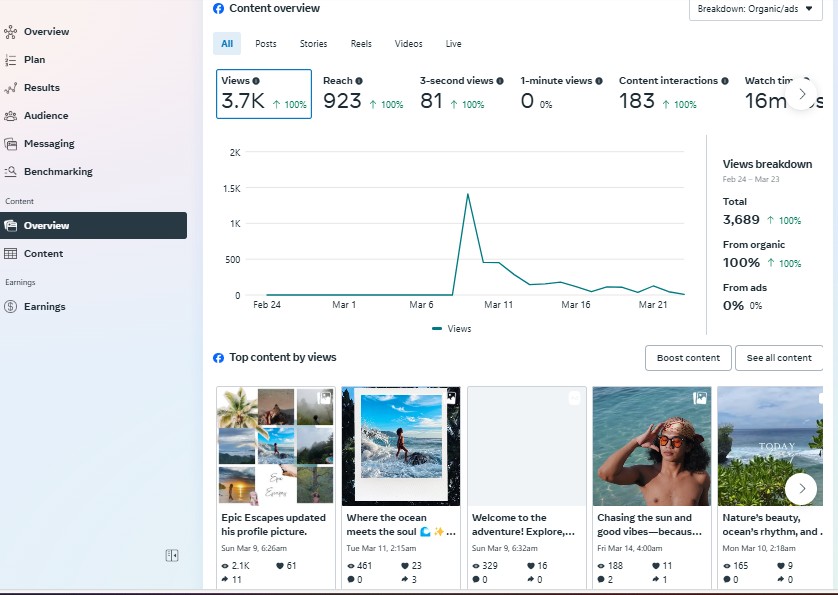Click the Results chart icon
Screen dimensions: 838x595
(10, 88)
